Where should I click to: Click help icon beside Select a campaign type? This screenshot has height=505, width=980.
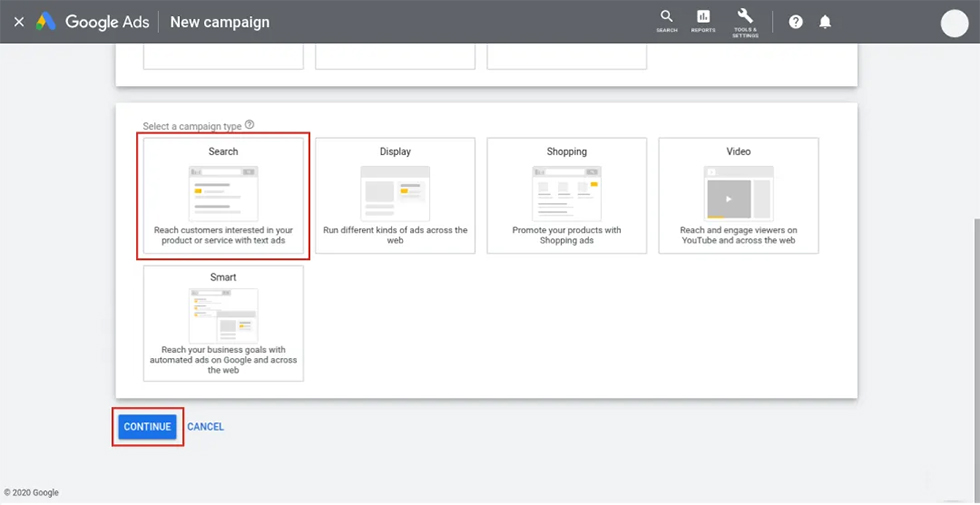click(x=249, y=125)
